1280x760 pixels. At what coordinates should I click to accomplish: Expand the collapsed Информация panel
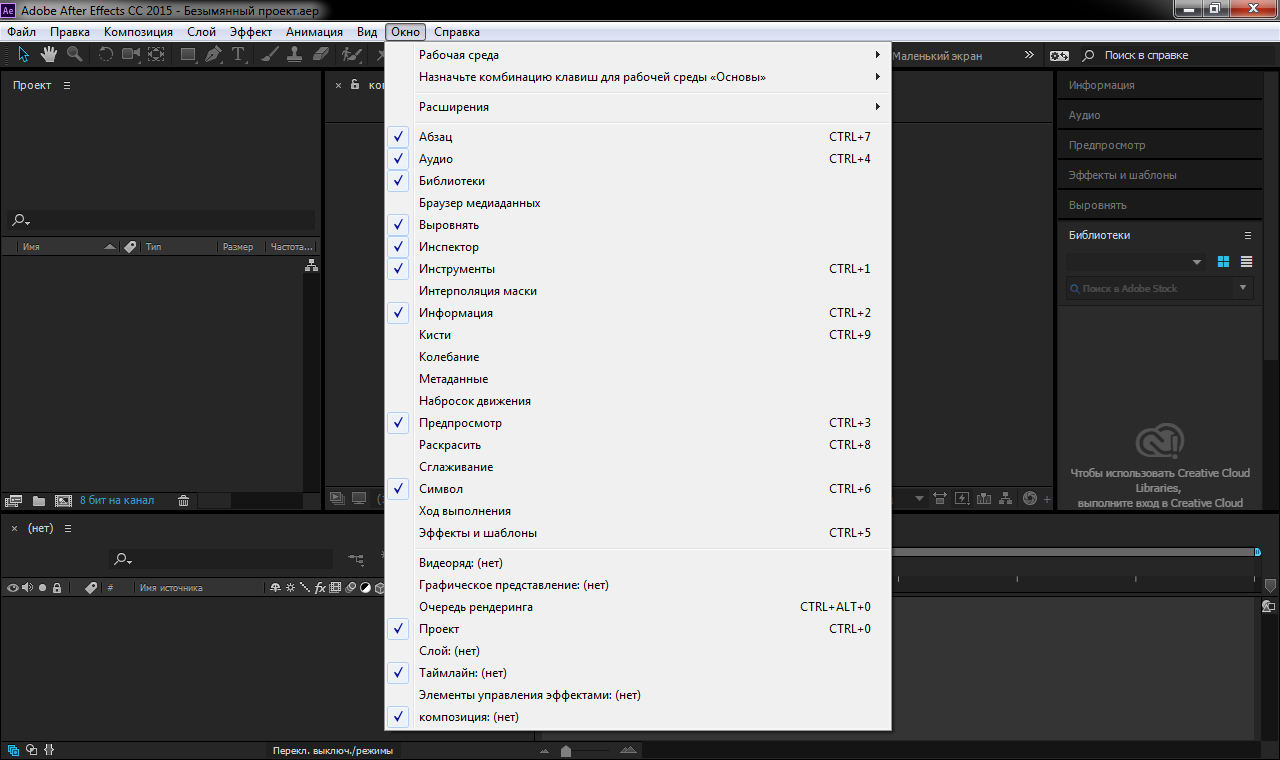1160,85
